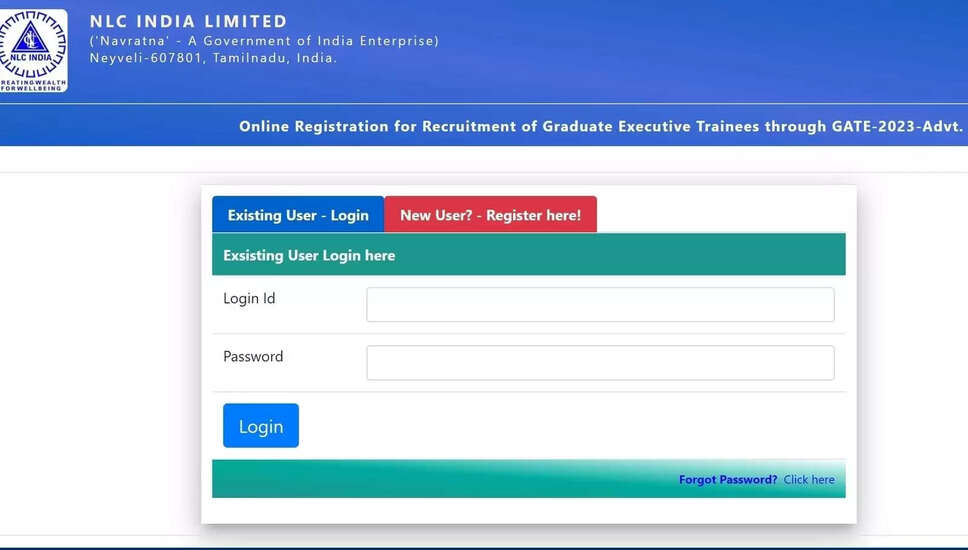
Task: Click the Login Id label
Action: tap(249, 299)
